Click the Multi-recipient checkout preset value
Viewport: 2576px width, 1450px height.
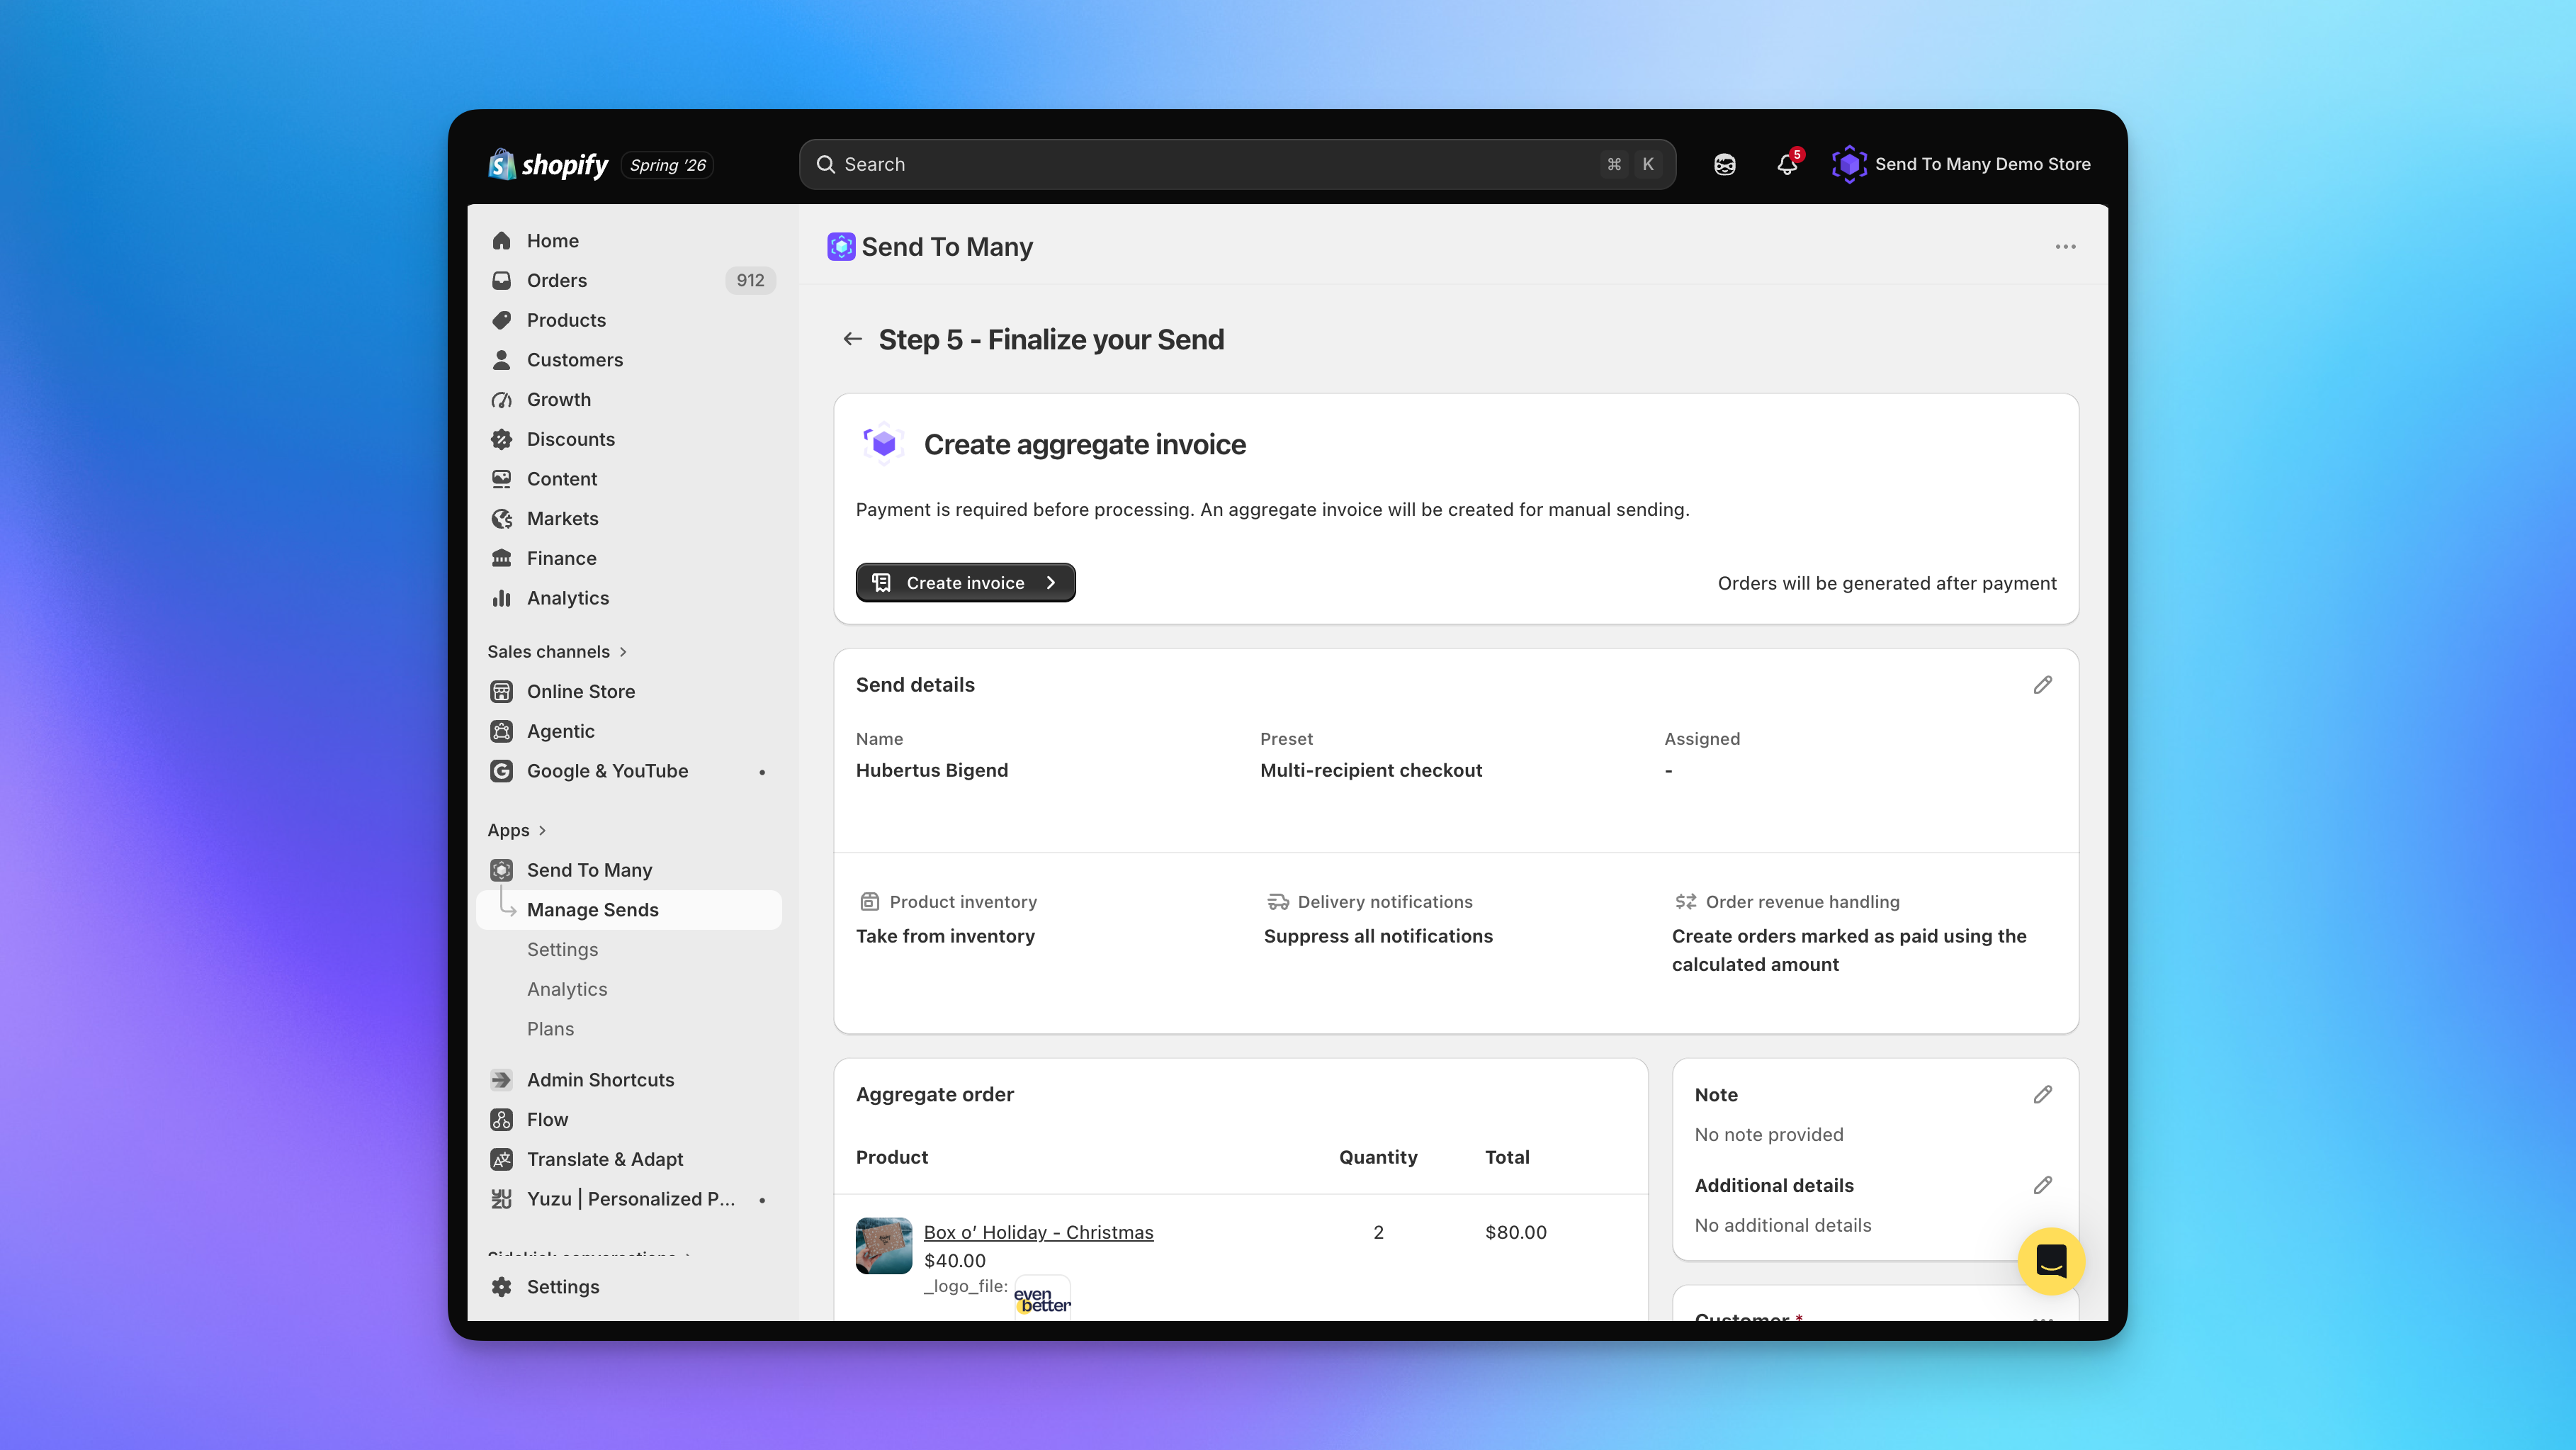tap(1371, 771)
